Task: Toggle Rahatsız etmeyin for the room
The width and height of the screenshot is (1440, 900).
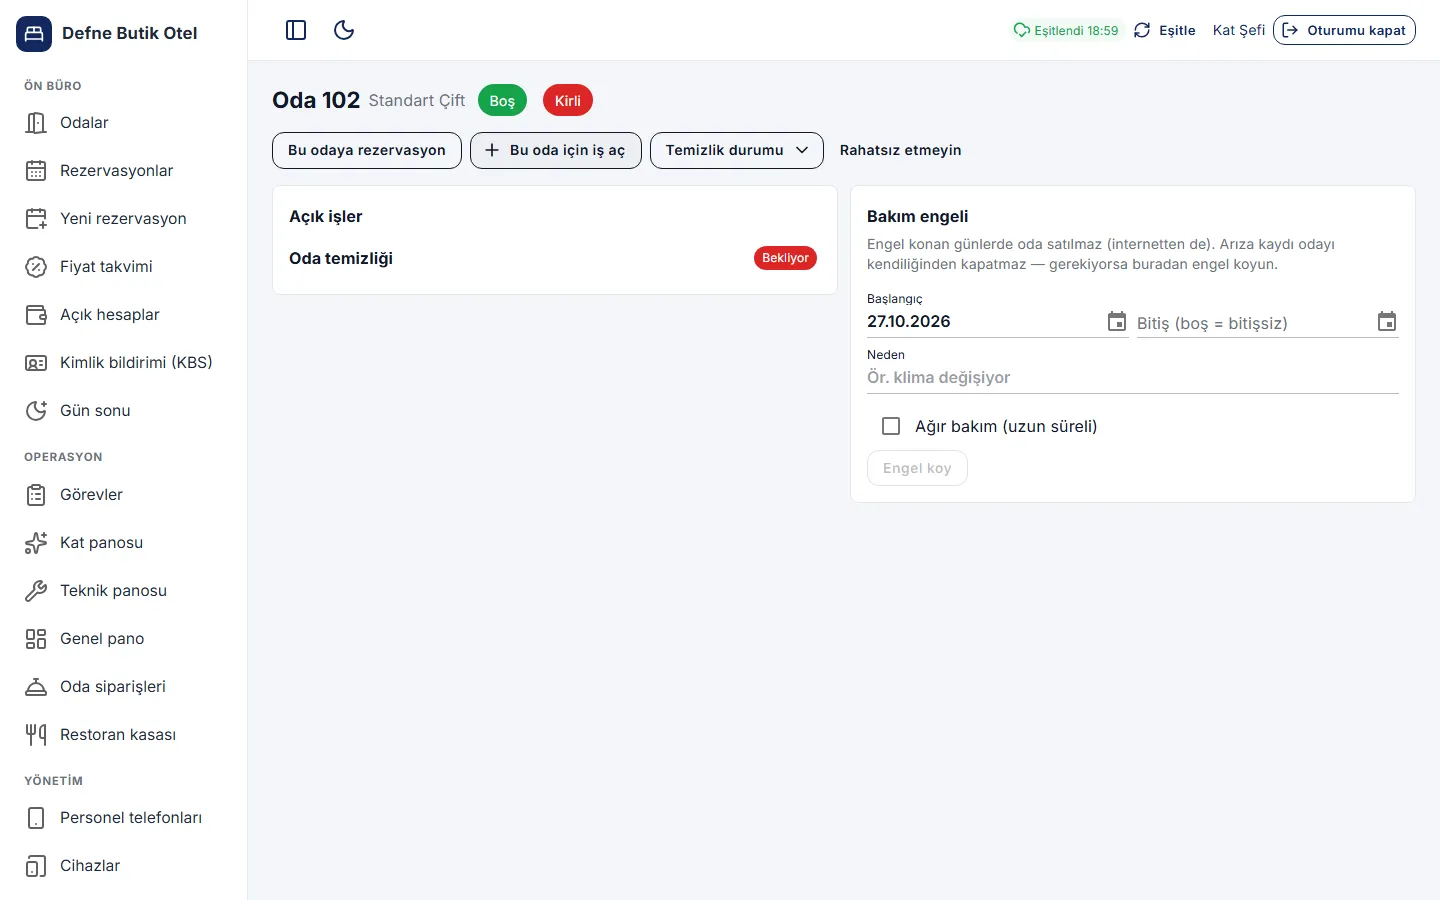Action: [900, 150]
